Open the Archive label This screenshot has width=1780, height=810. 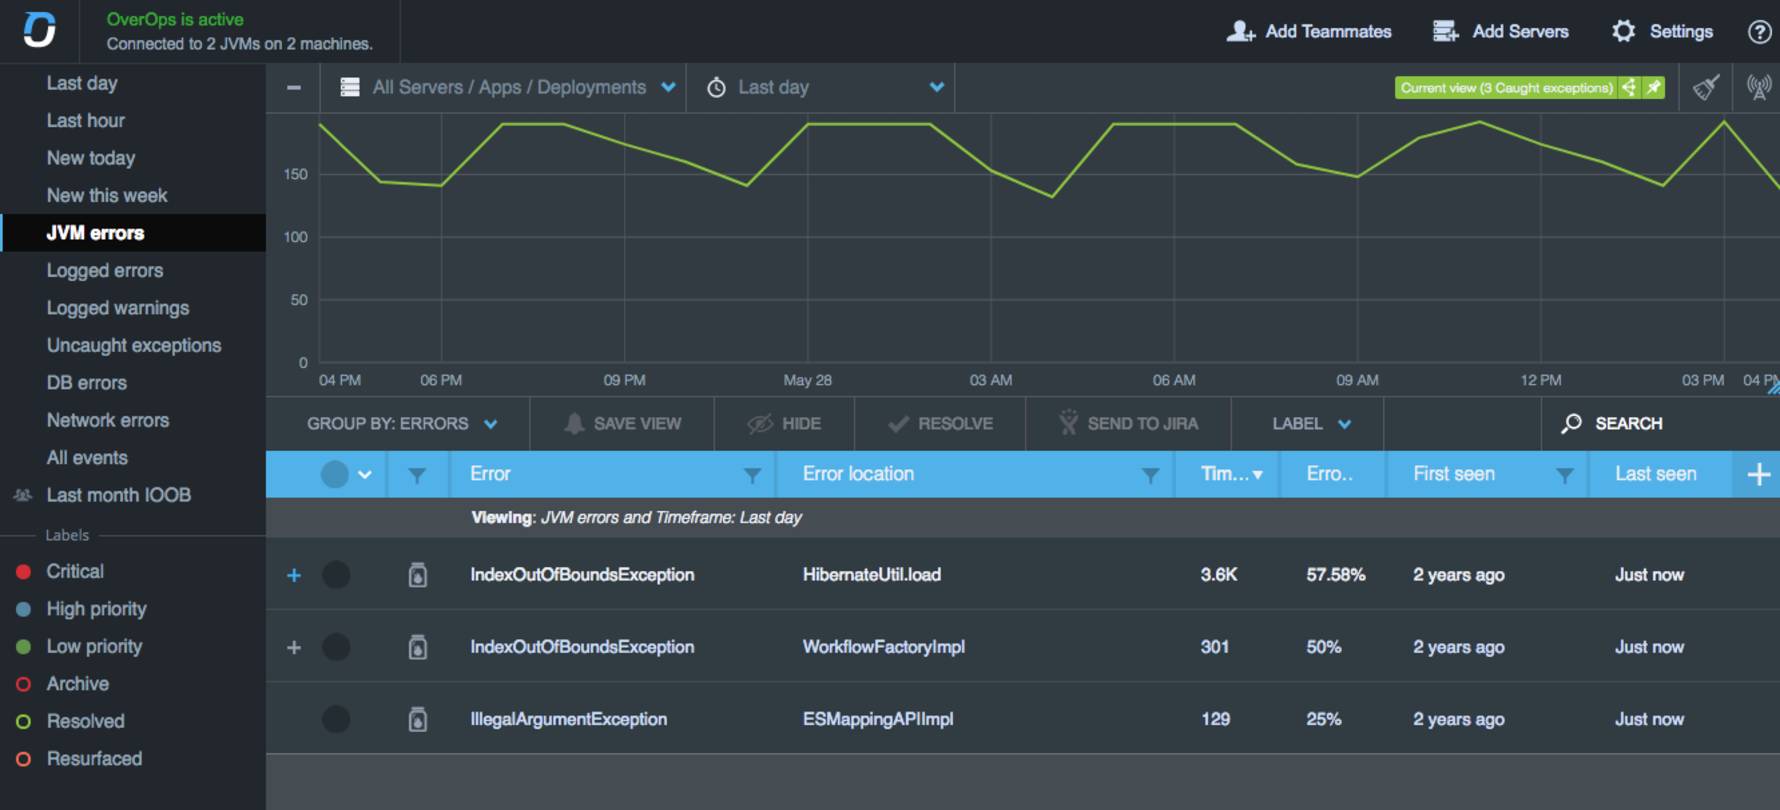77,684
